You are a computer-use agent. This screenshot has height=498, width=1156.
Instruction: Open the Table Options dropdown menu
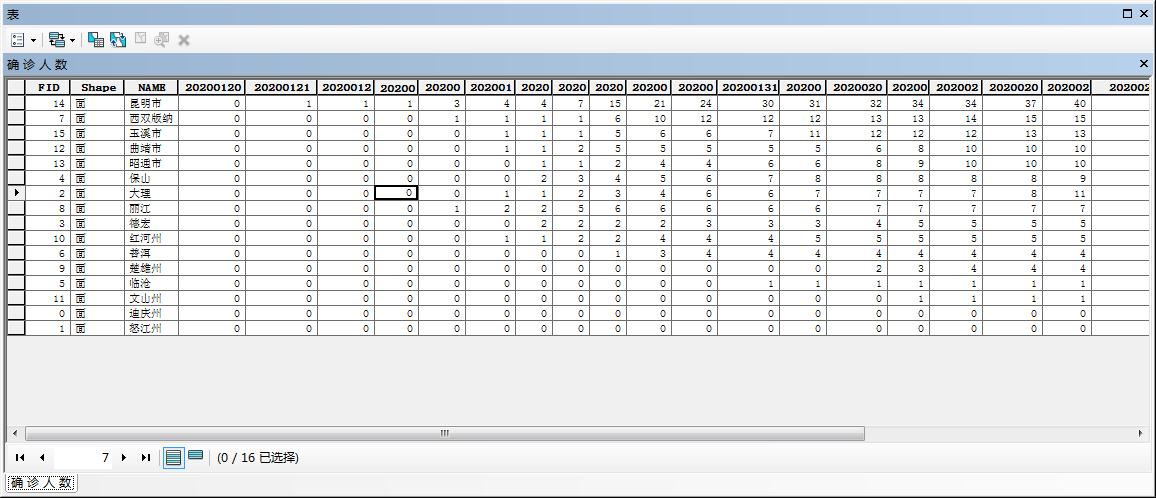click(24, 40)
